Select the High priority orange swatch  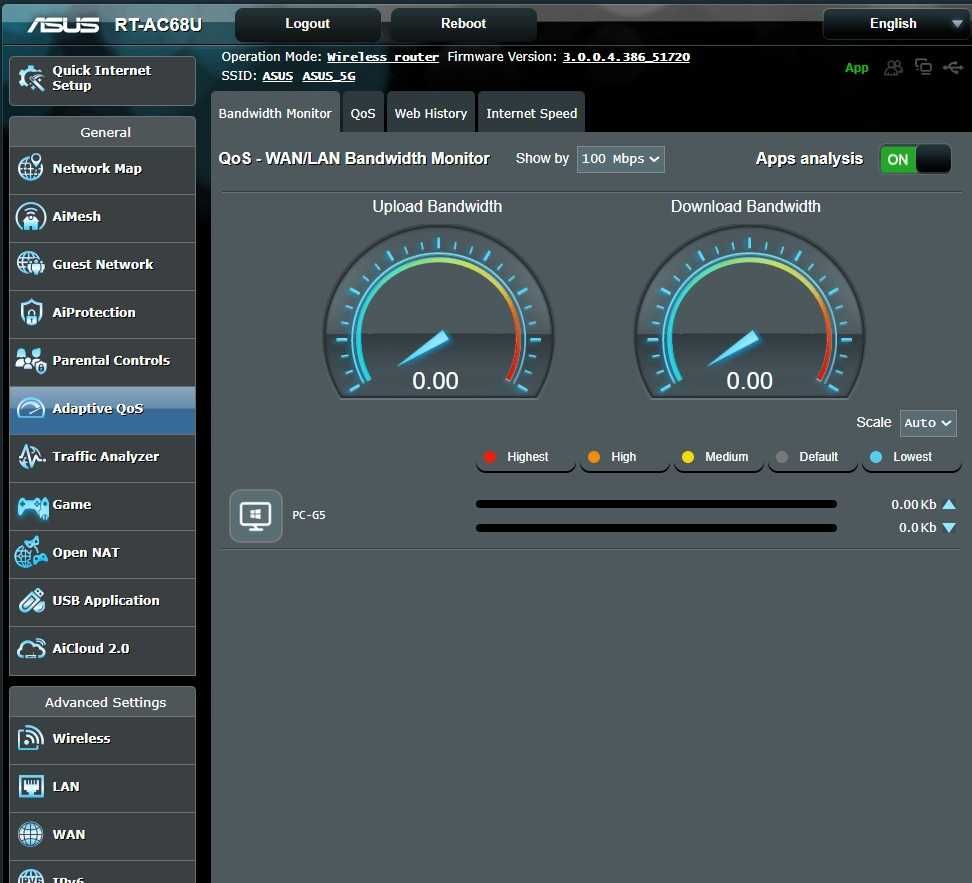pyautogui.click(x=594, y=457)
